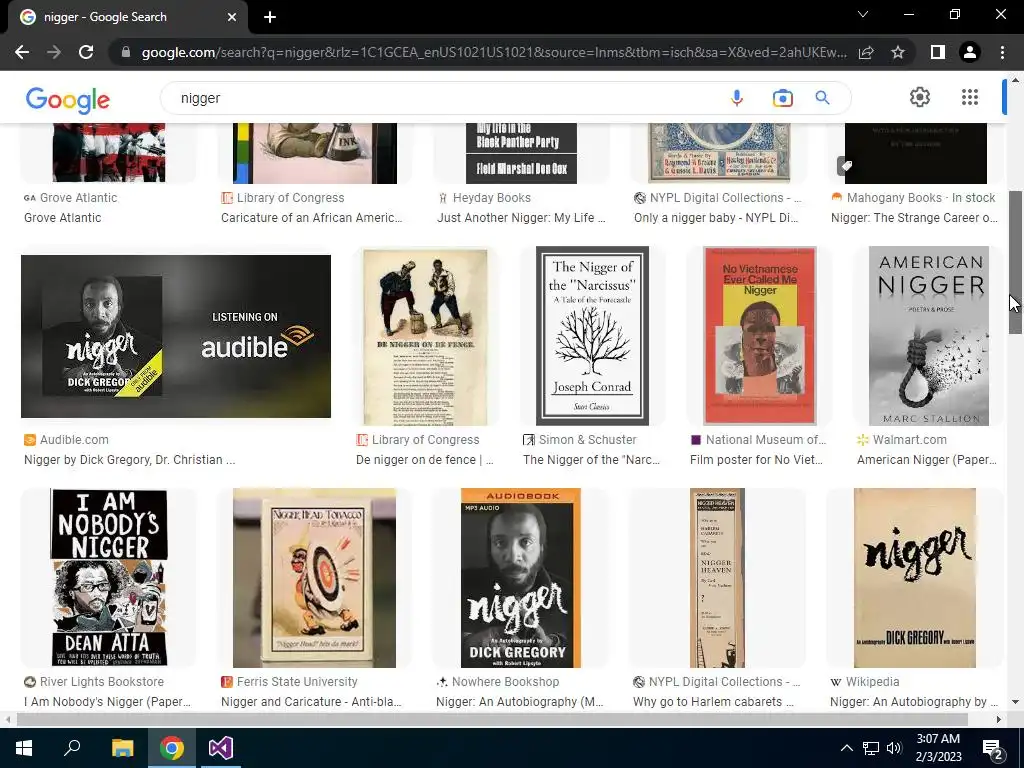Open the Windows Start menu
This screenshot has width=1024, height=768.
point(24,748)
